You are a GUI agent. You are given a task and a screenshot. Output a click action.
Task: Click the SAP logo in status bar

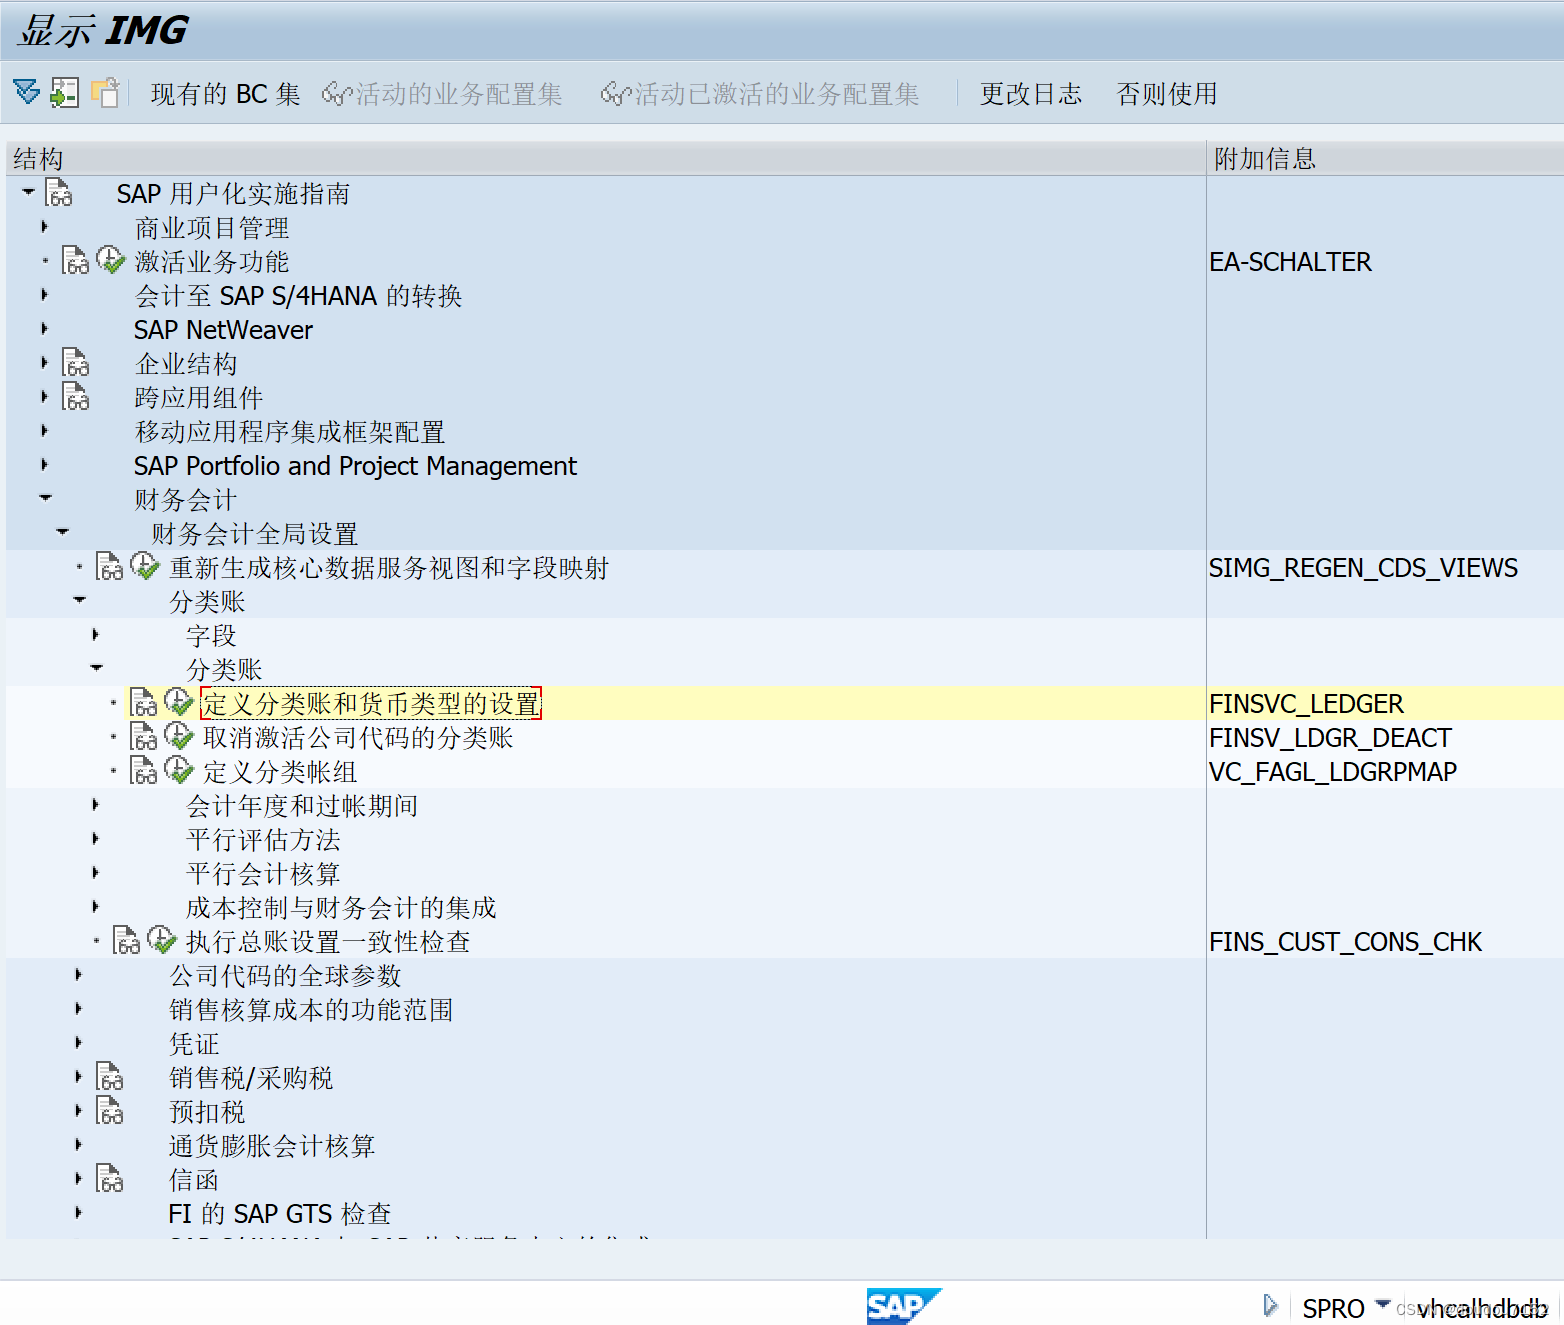(x=903, y=1306)
